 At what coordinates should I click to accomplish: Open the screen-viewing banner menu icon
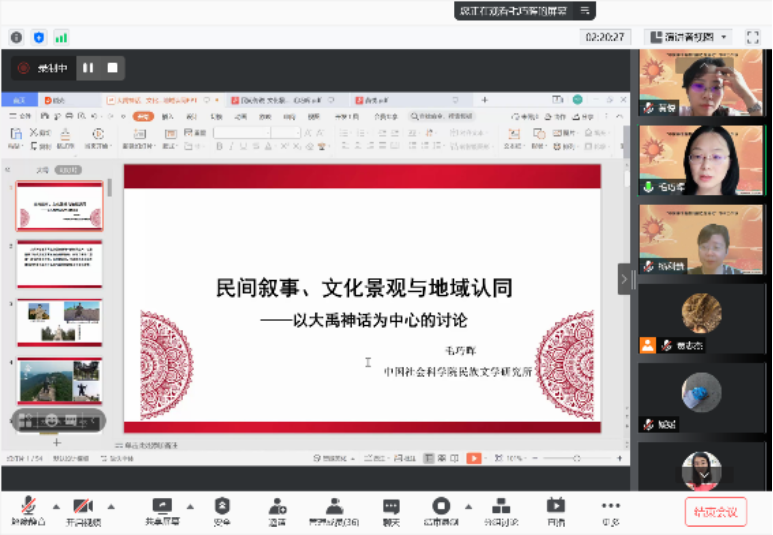585,10
